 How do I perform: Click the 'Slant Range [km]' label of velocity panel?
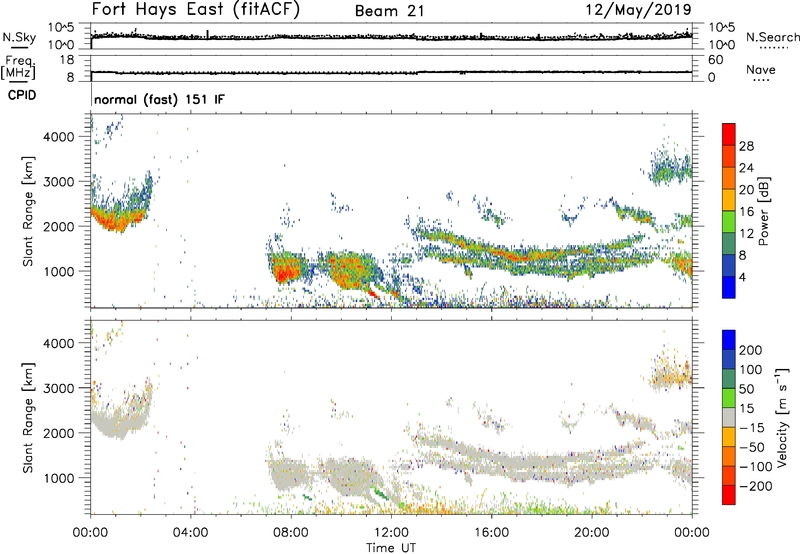tap(28, 418)
